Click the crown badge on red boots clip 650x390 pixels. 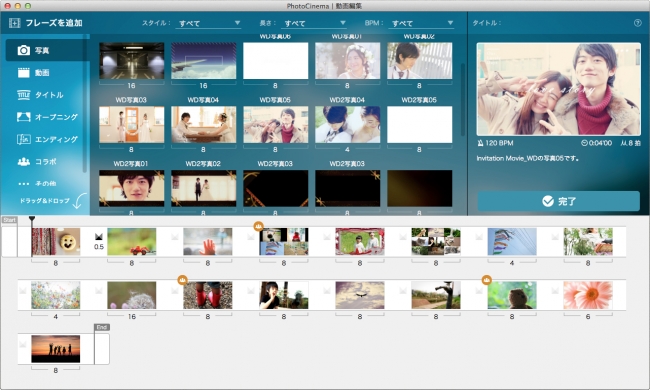[x=182, y=280]
